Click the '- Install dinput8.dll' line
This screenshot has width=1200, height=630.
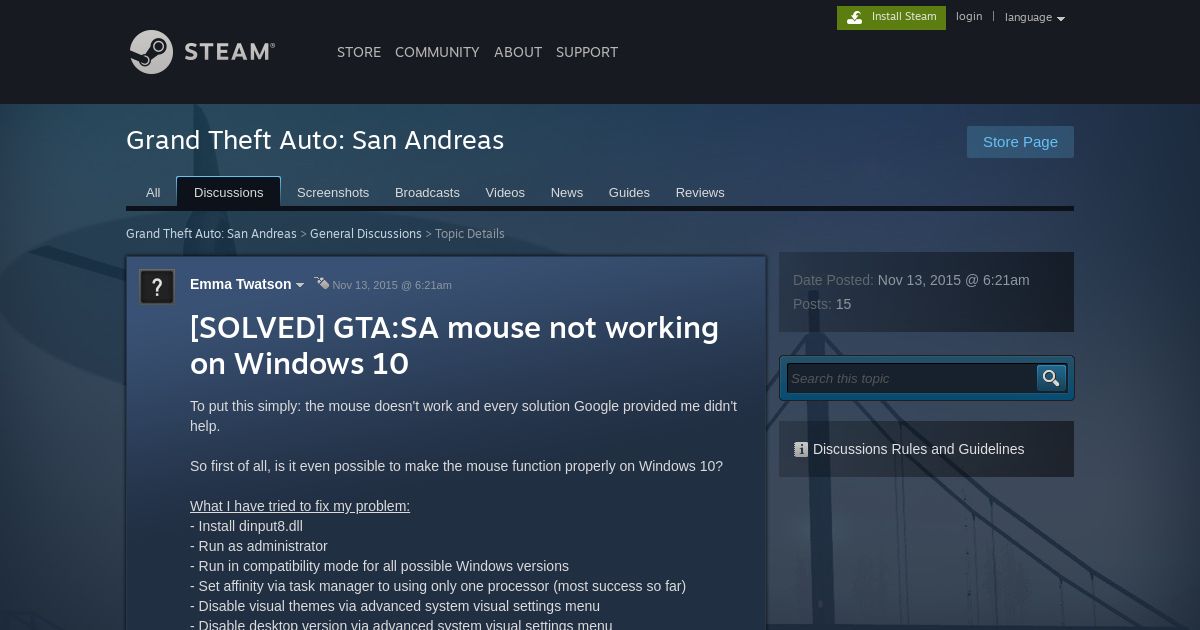point(246,526)
